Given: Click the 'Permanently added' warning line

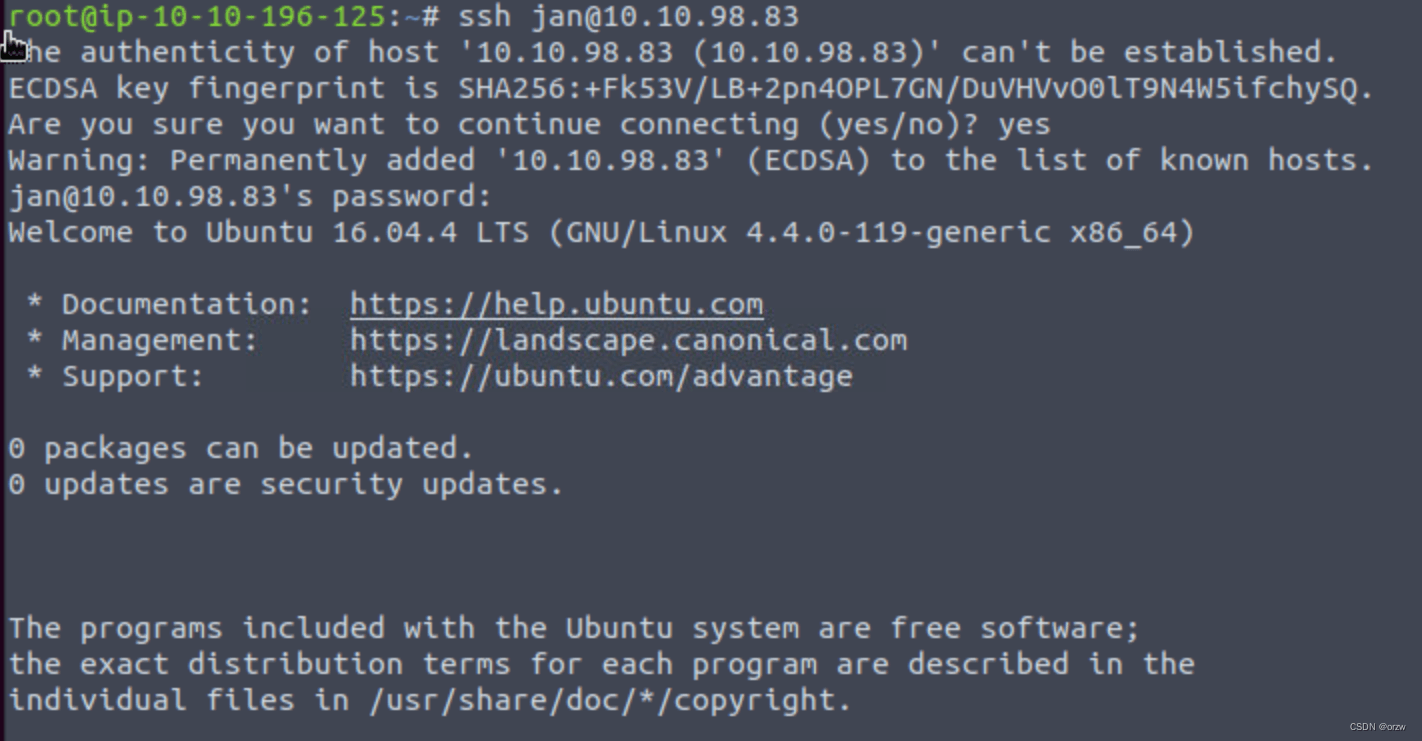Looking at the screenshot, I should pos(691,160).
